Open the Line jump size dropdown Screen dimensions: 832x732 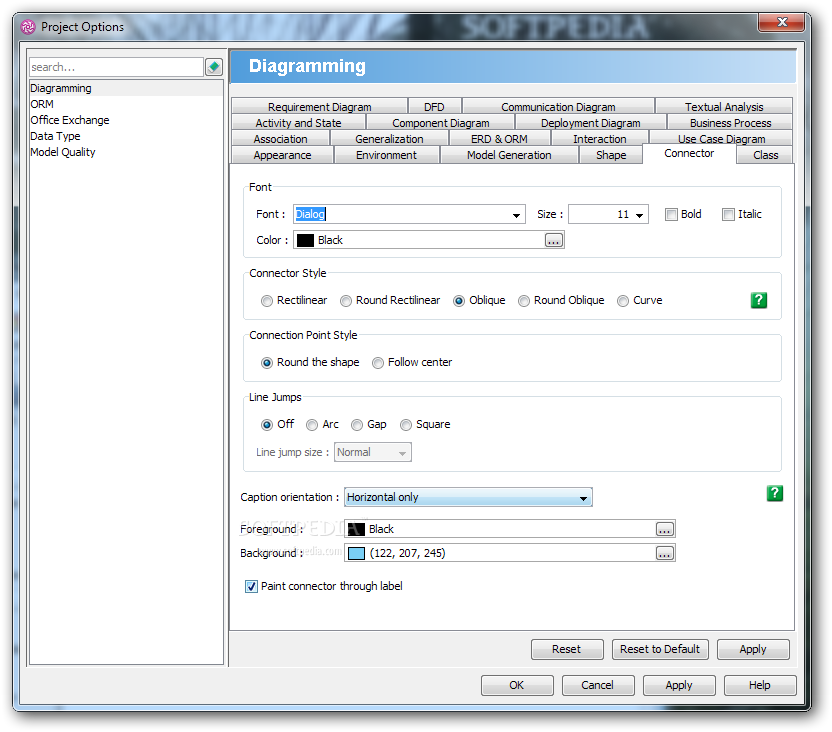point(372,452)
